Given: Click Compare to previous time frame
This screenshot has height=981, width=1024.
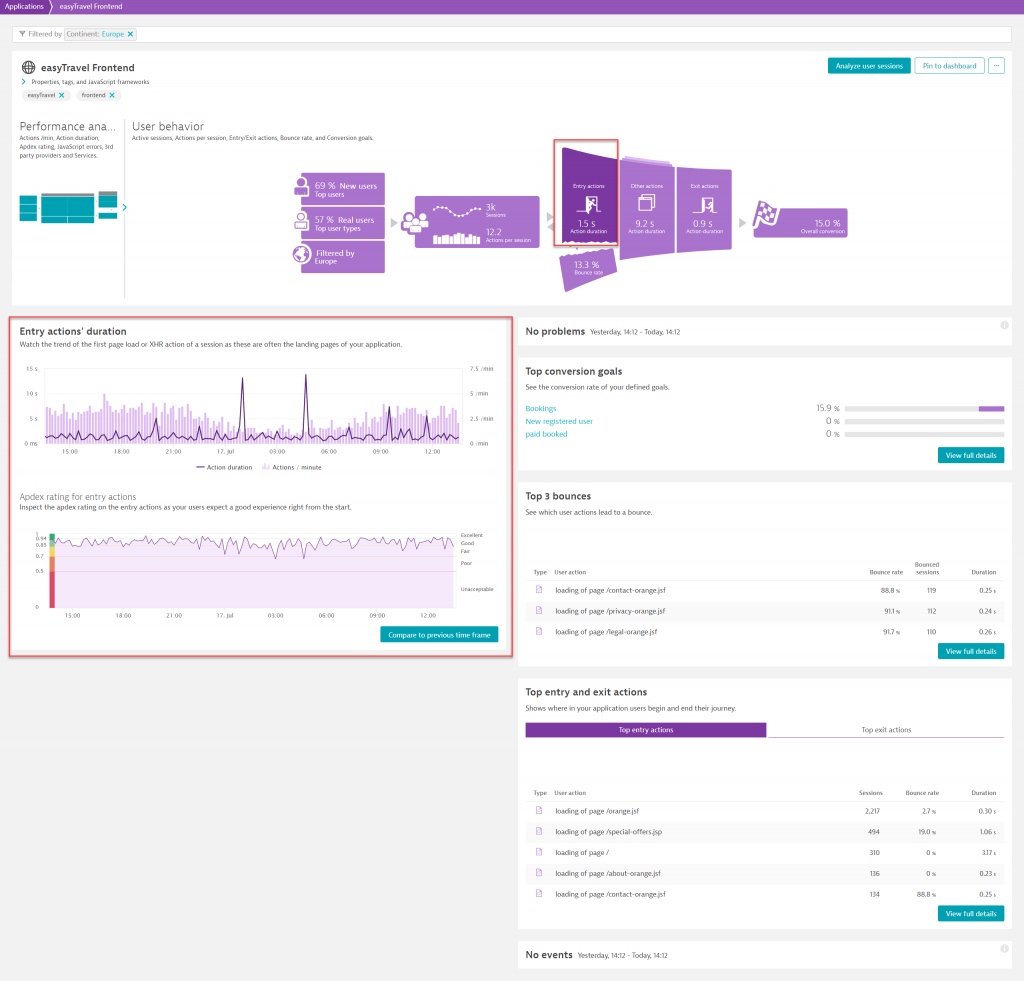Looking at the screenshot, I should [x=438, y=633].
